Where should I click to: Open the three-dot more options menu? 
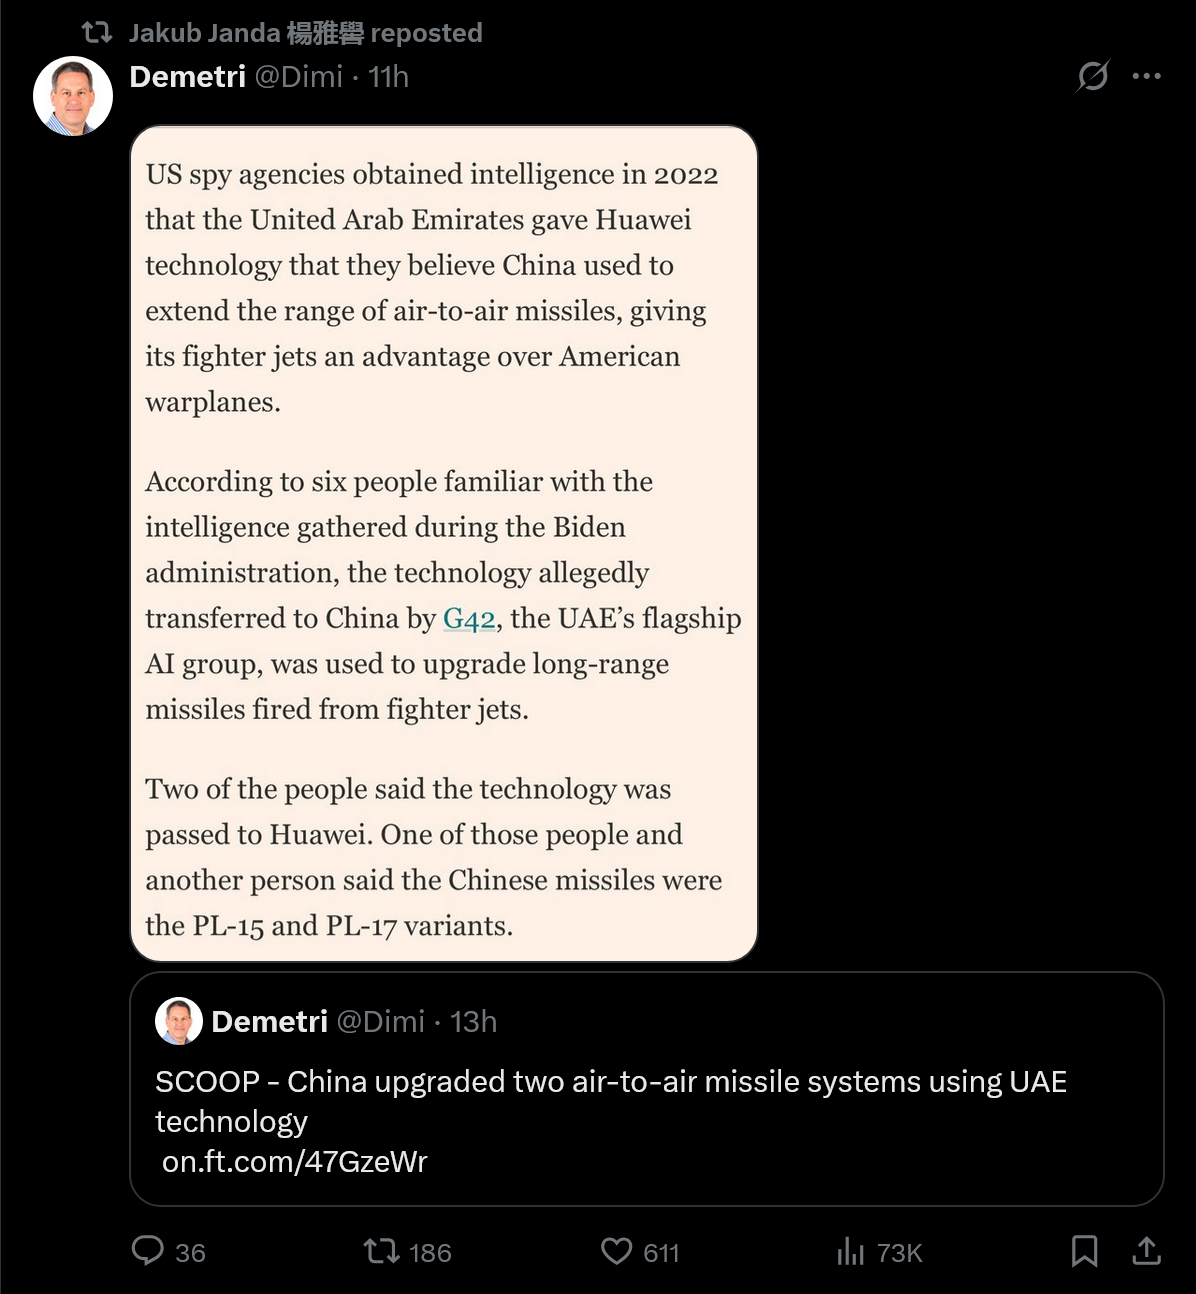(1146, 76)
